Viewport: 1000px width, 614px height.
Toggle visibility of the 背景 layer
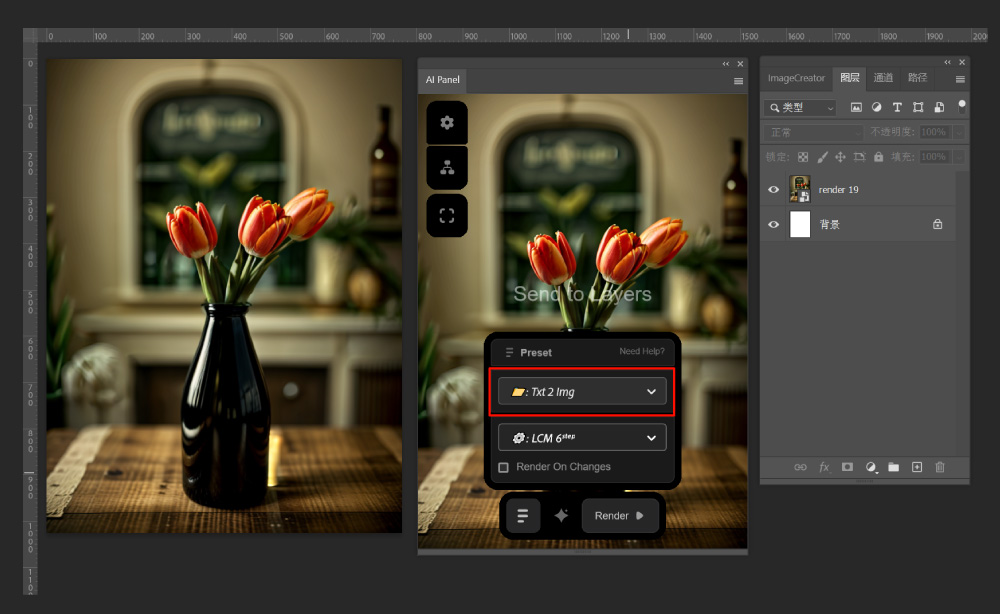coord(773,225)
